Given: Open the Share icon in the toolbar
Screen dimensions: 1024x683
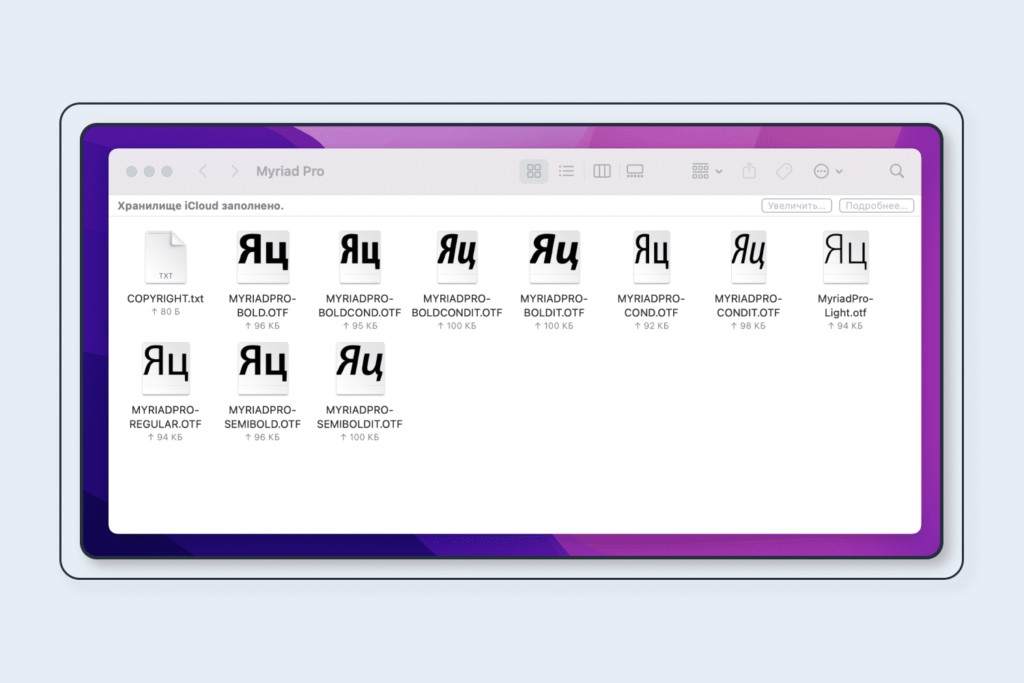Looking at the screenshot, I should (749, 171).
